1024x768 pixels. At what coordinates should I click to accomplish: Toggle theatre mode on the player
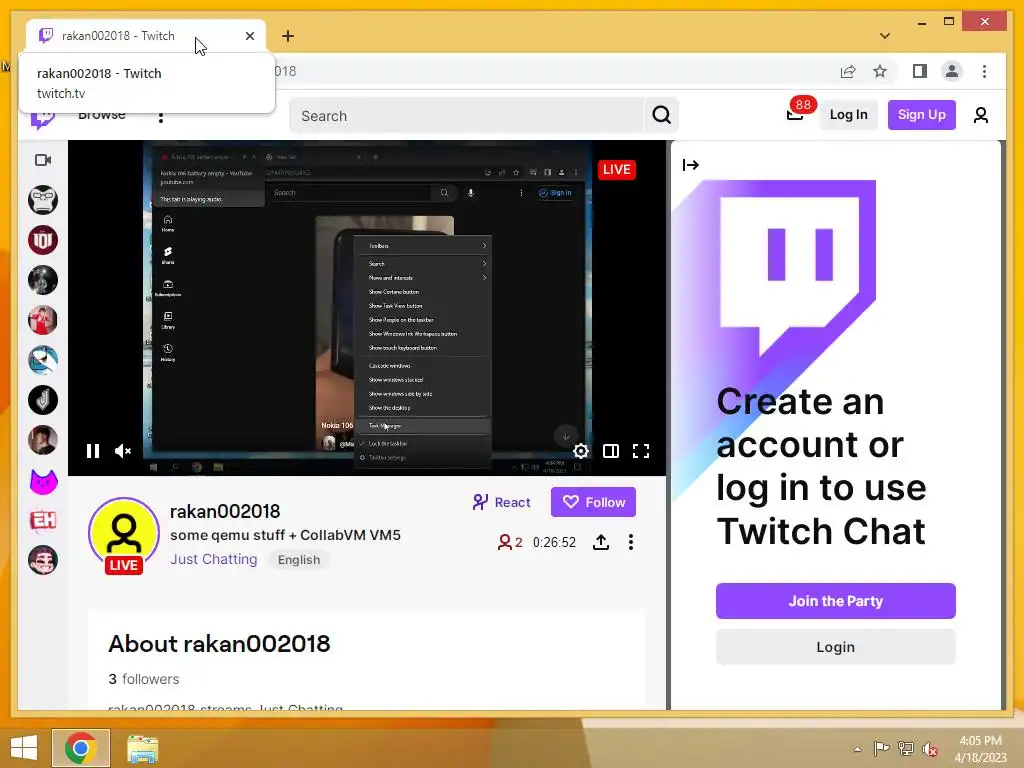[611, 451]
